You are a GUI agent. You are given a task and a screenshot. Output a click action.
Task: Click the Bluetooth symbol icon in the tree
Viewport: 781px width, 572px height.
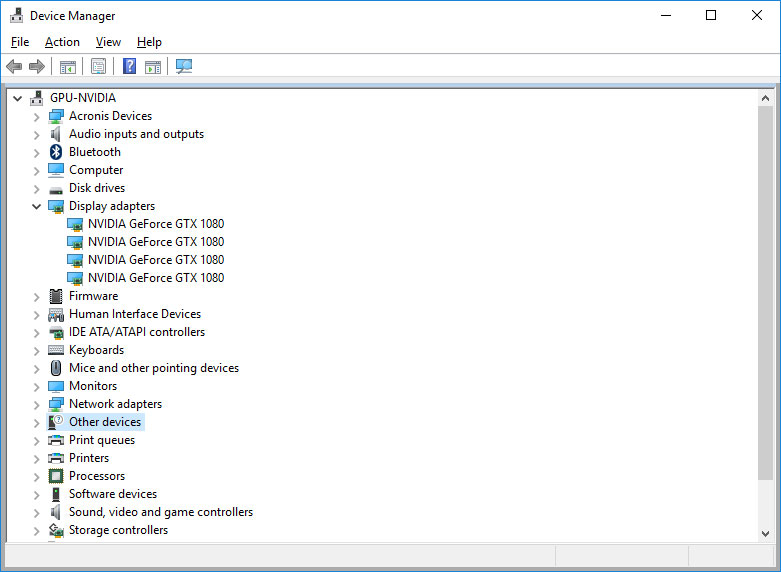(x=56, y=152)
